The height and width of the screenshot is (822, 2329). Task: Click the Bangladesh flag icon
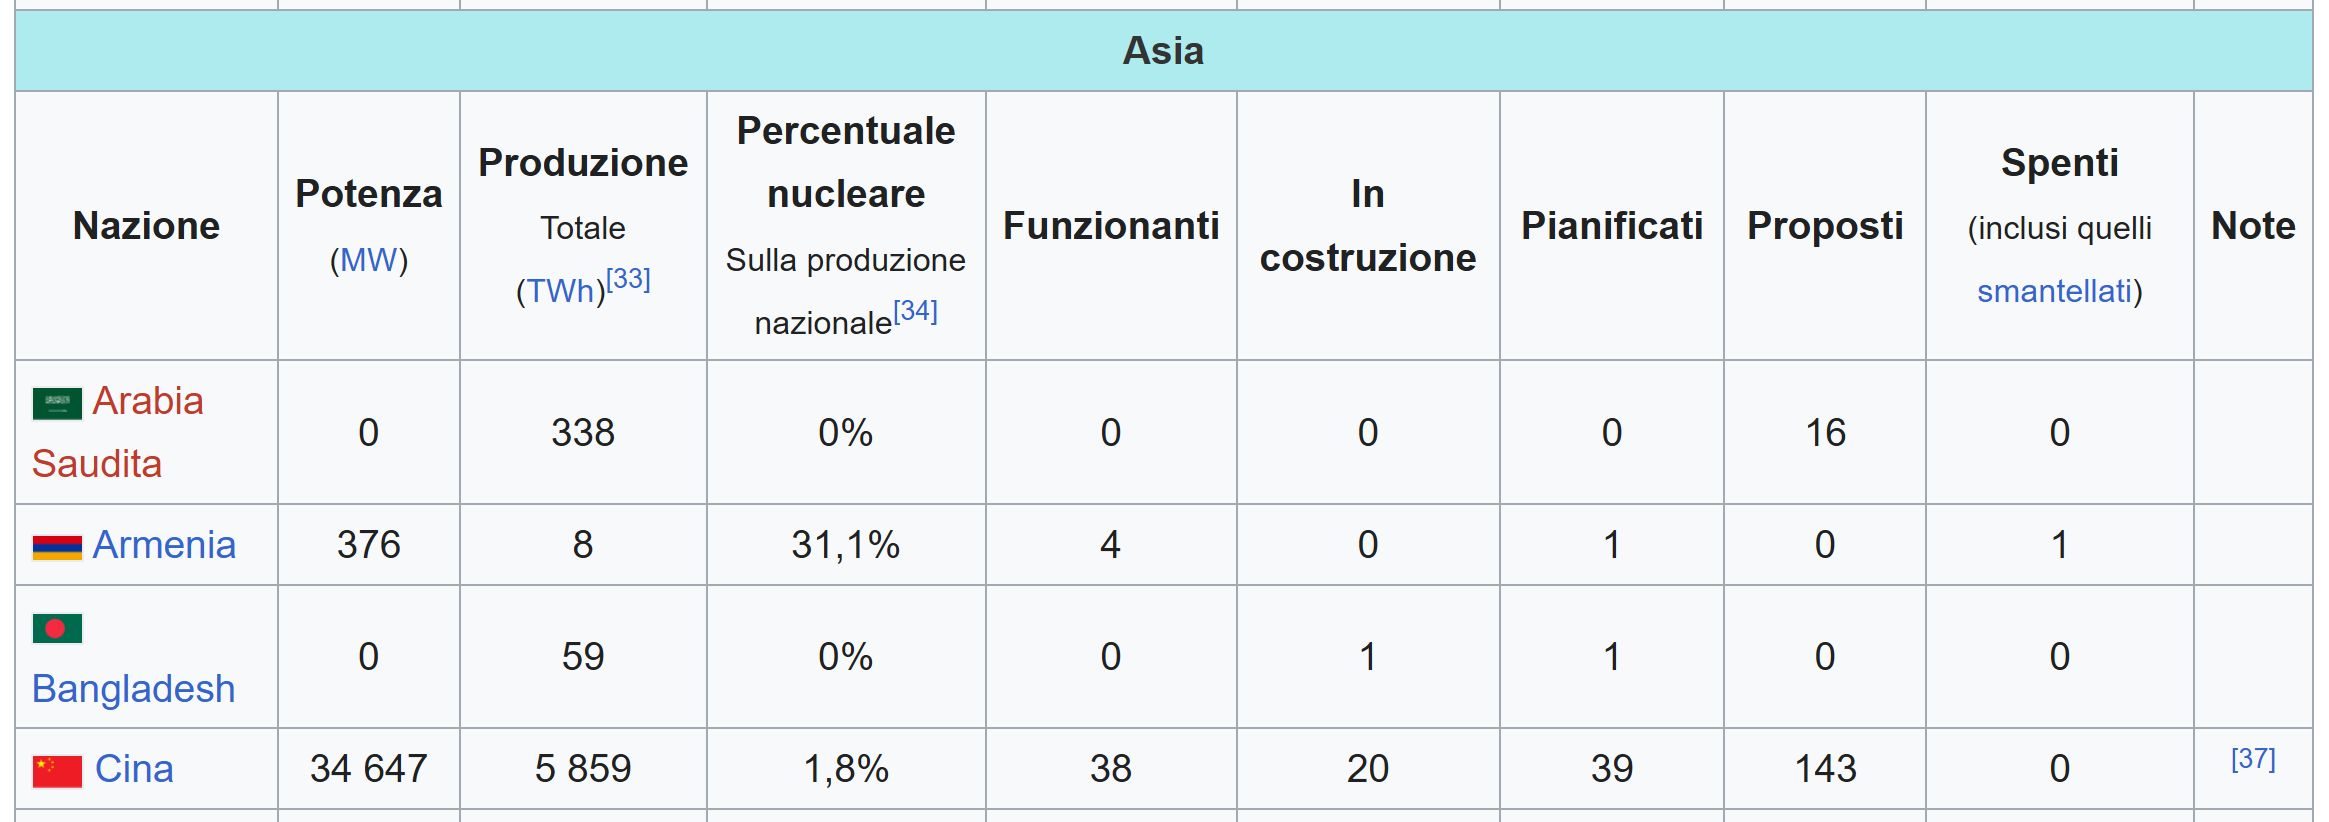[x=57, y=628]
